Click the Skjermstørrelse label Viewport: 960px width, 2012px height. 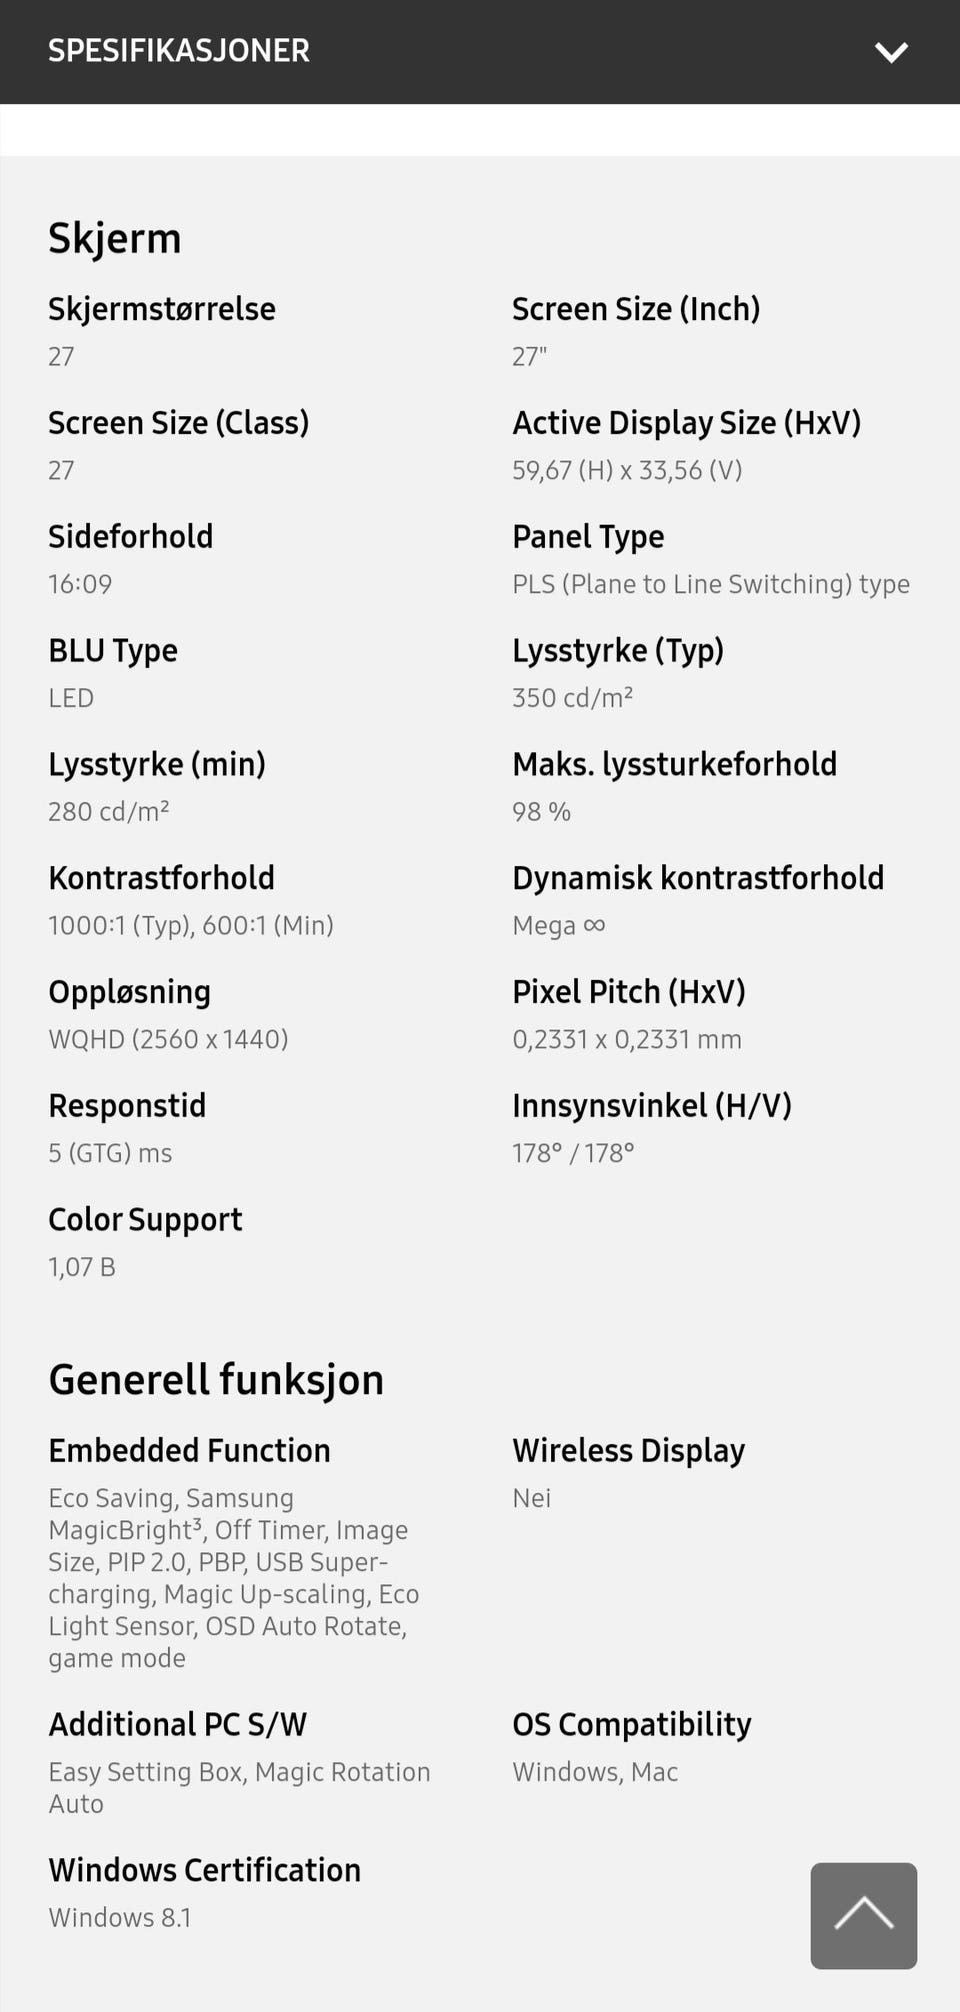[162, 309]
